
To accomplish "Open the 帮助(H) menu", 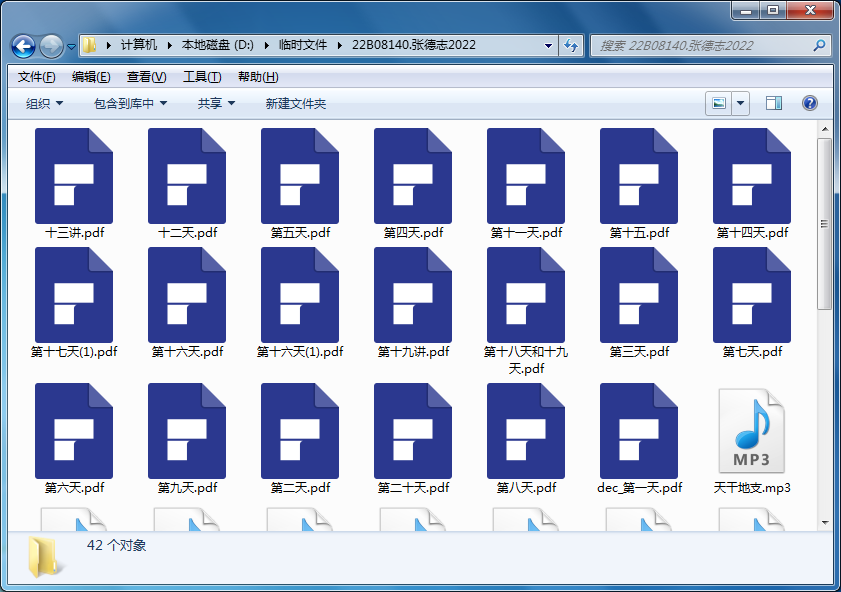I will pyautogui.click(x=258, y=77).
